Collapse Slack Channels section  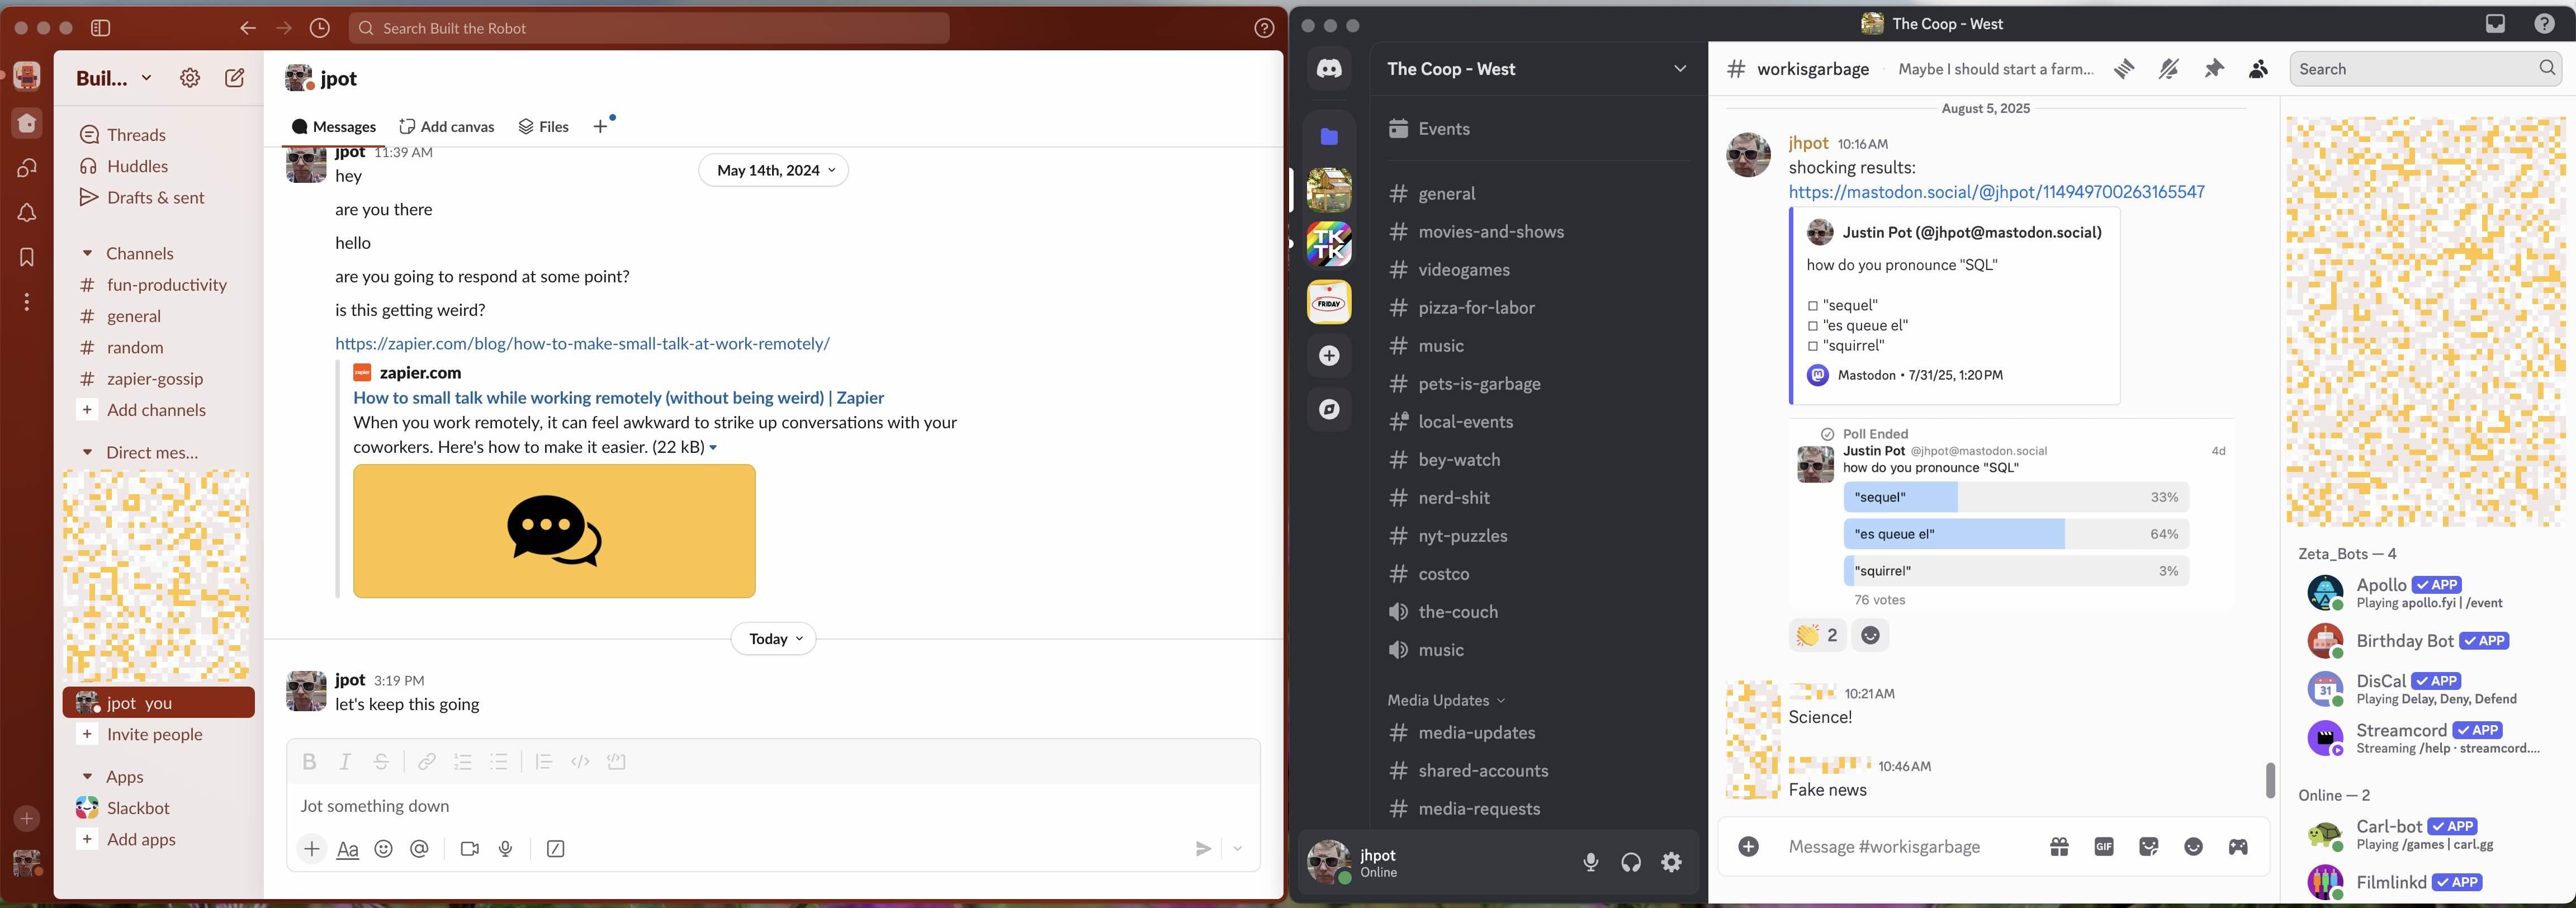(x=87, y=254)
